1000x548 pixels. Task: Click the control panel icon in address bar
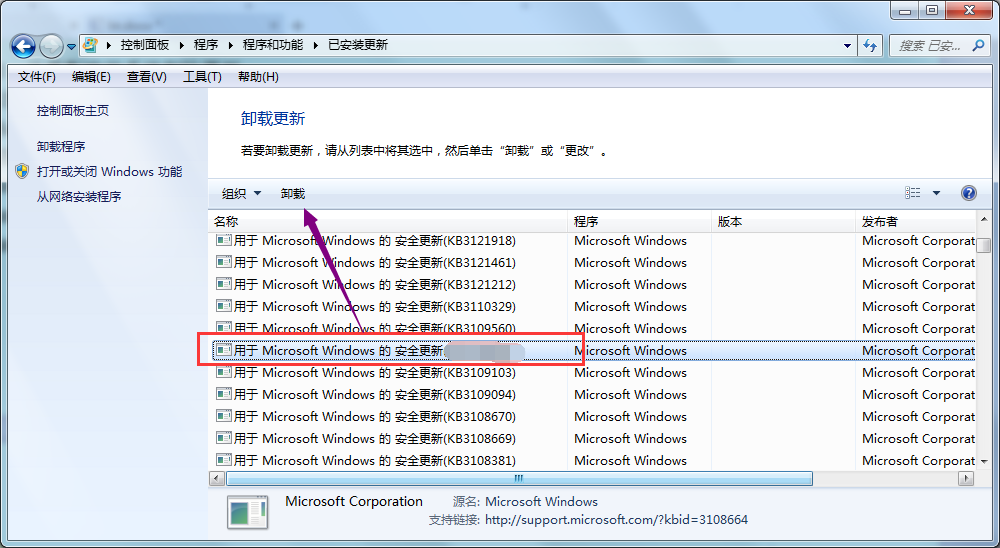pos(91,46)
